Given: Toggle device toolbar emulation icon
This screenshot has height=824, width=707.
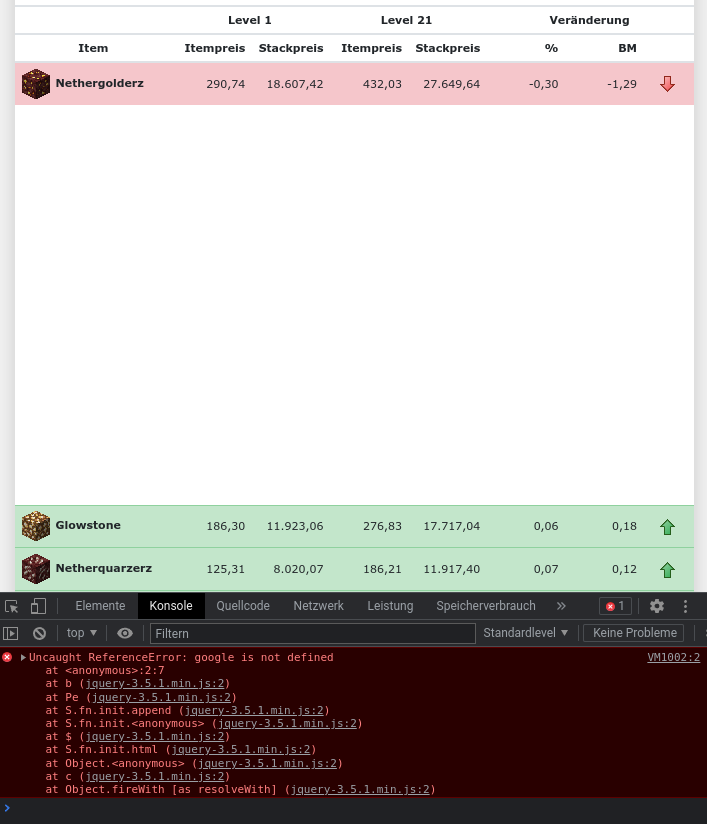Looking at the screenshot, I should click(38, 606).
